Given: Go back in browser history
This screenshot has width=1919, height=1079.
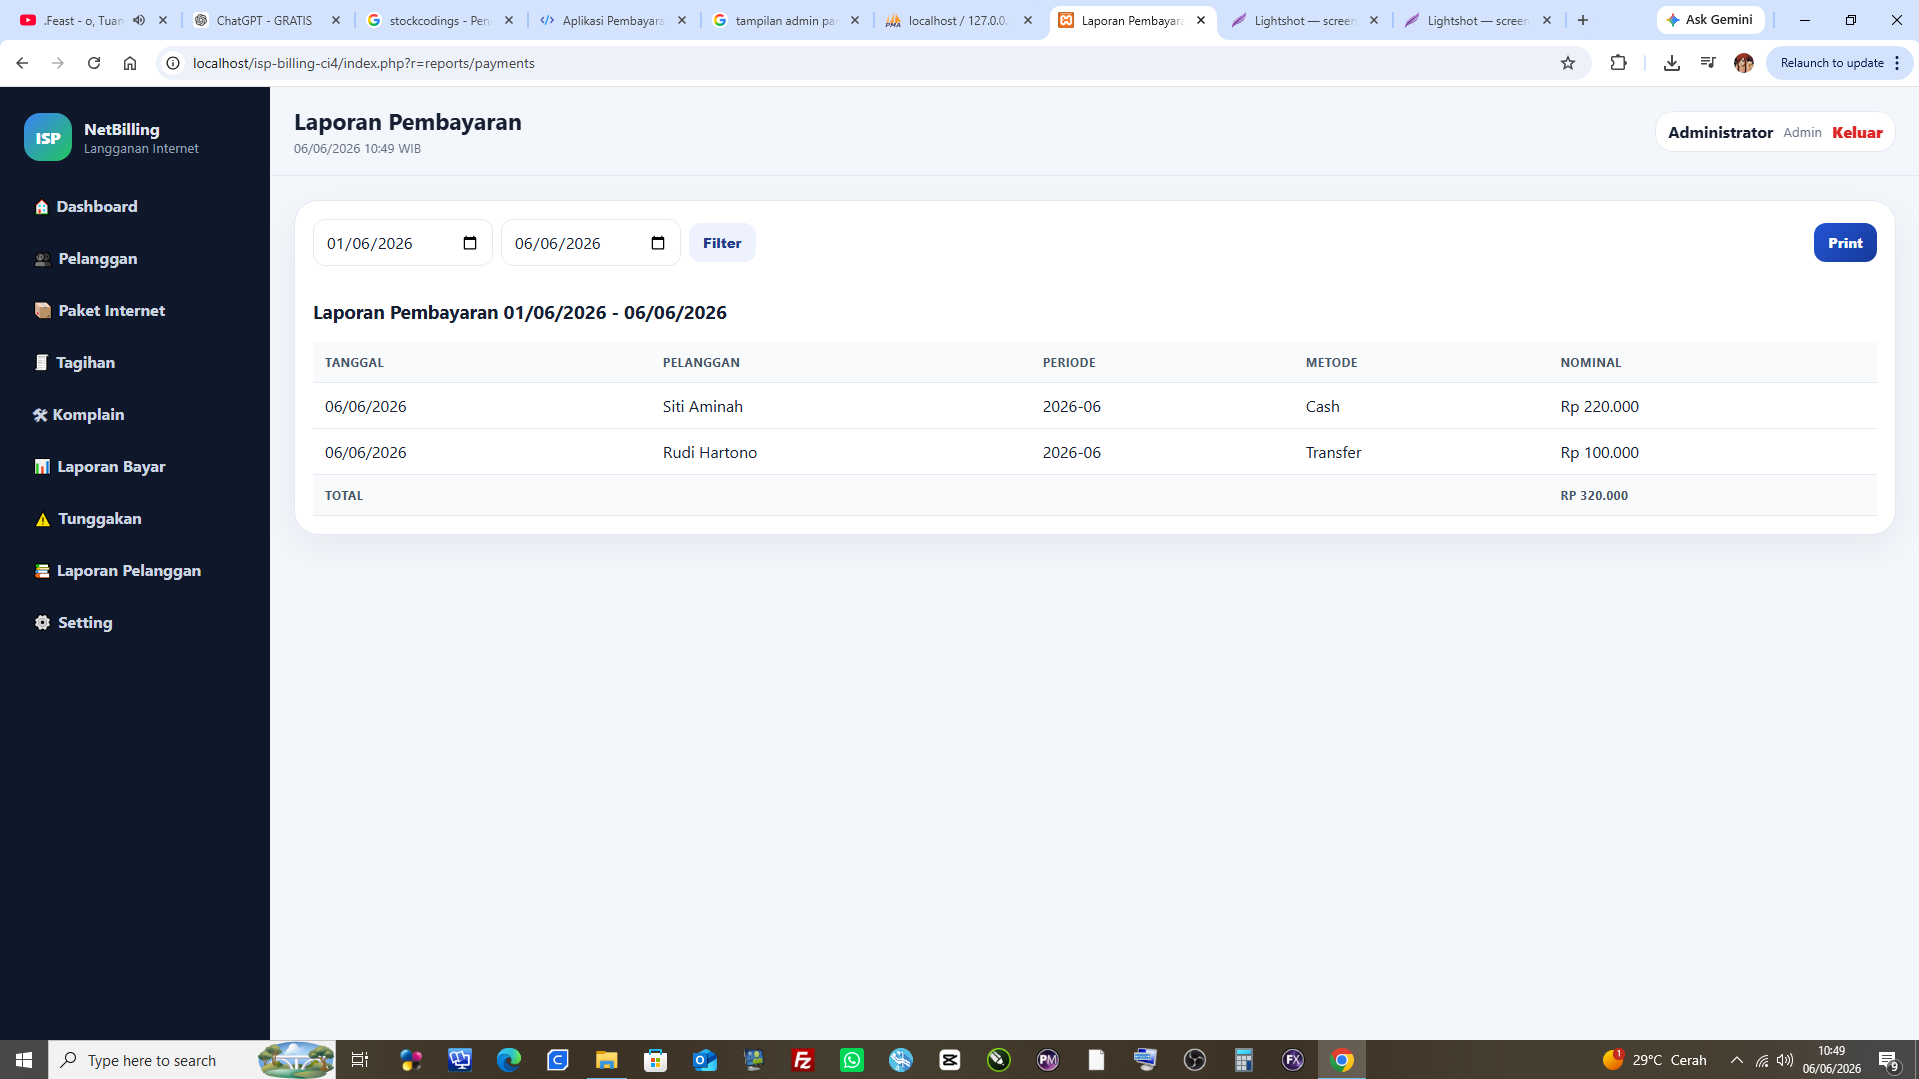Looking at the screenshot, I should 22,63.
